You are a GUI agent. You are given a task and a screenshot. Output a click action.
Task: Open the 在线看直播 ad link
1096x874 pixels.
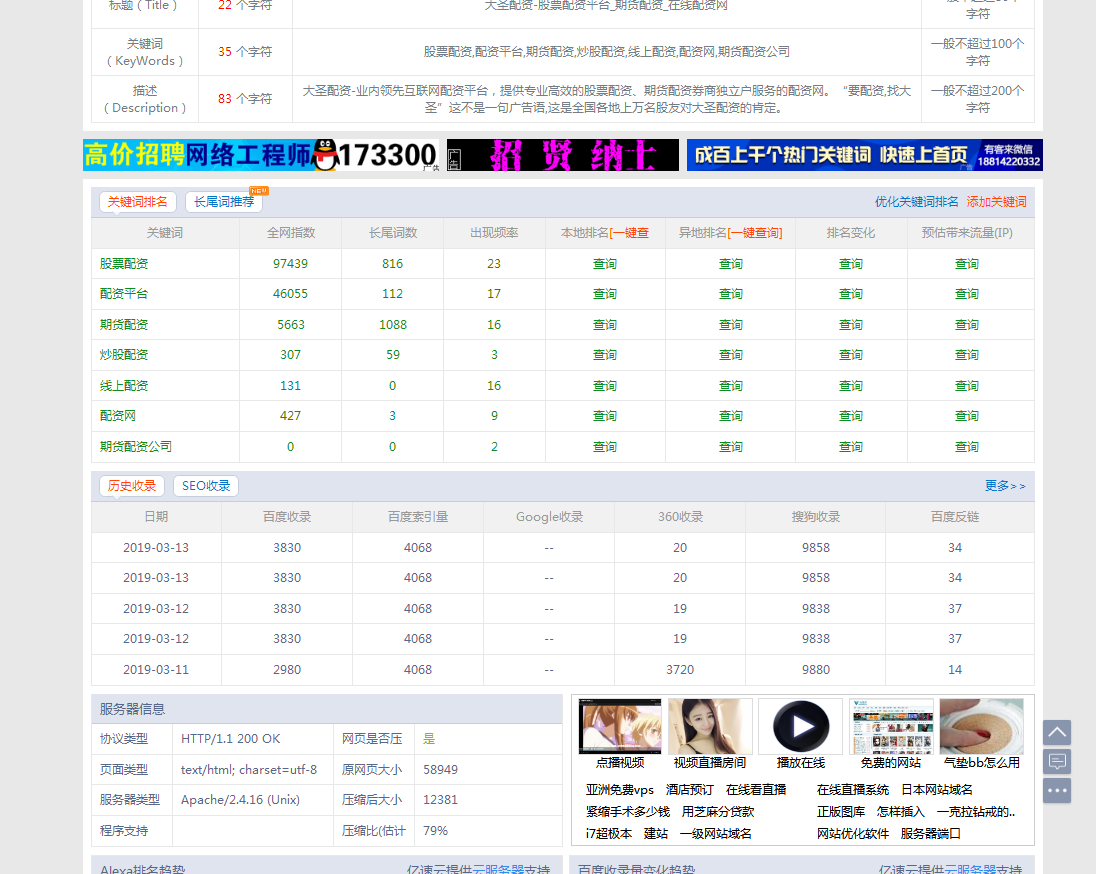pos(756,789)
